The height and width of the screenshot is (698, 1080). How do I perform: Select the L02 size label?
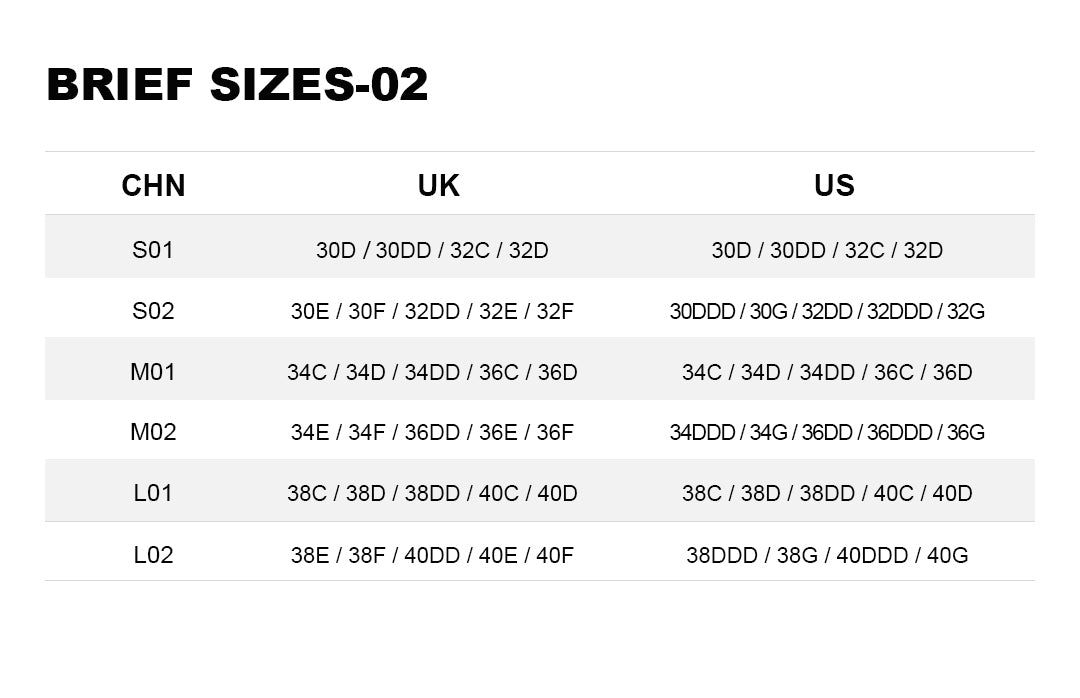(153, 555)
